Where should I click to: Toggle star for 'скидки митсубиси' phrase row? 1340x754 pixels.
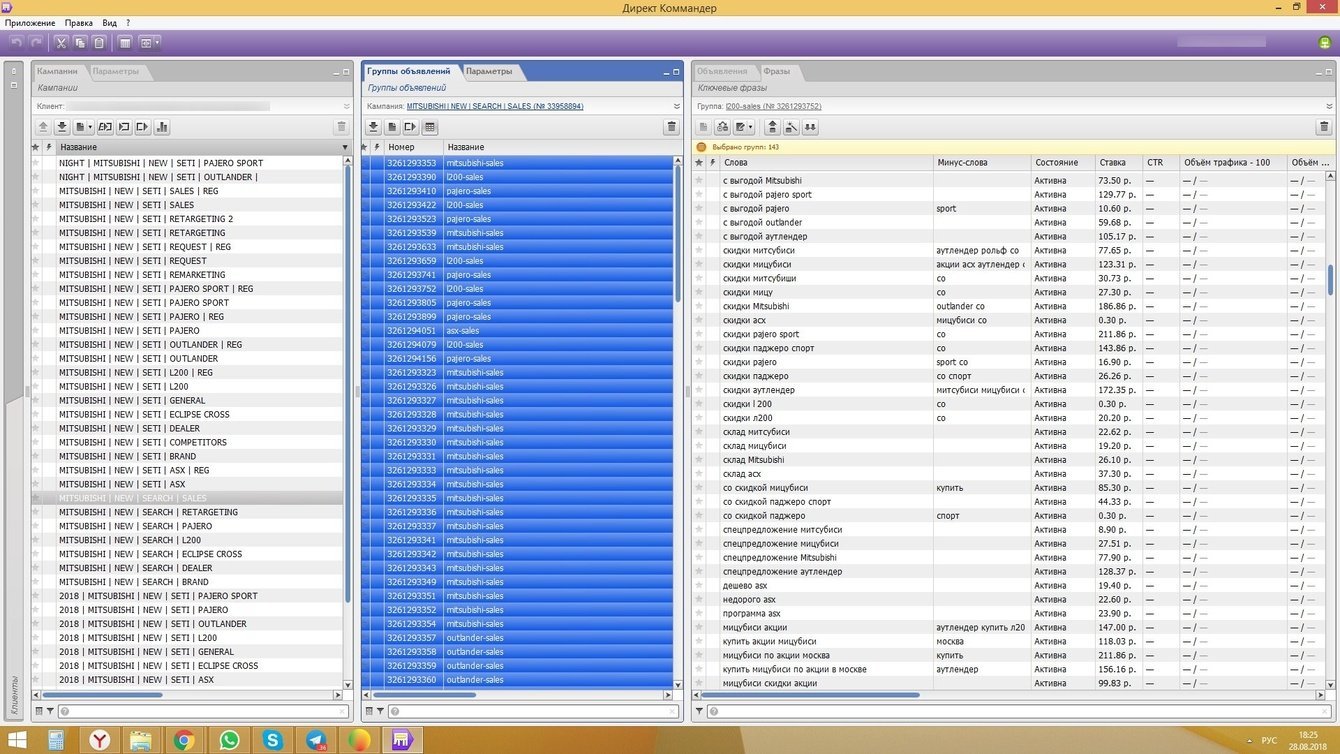point(700,251)
